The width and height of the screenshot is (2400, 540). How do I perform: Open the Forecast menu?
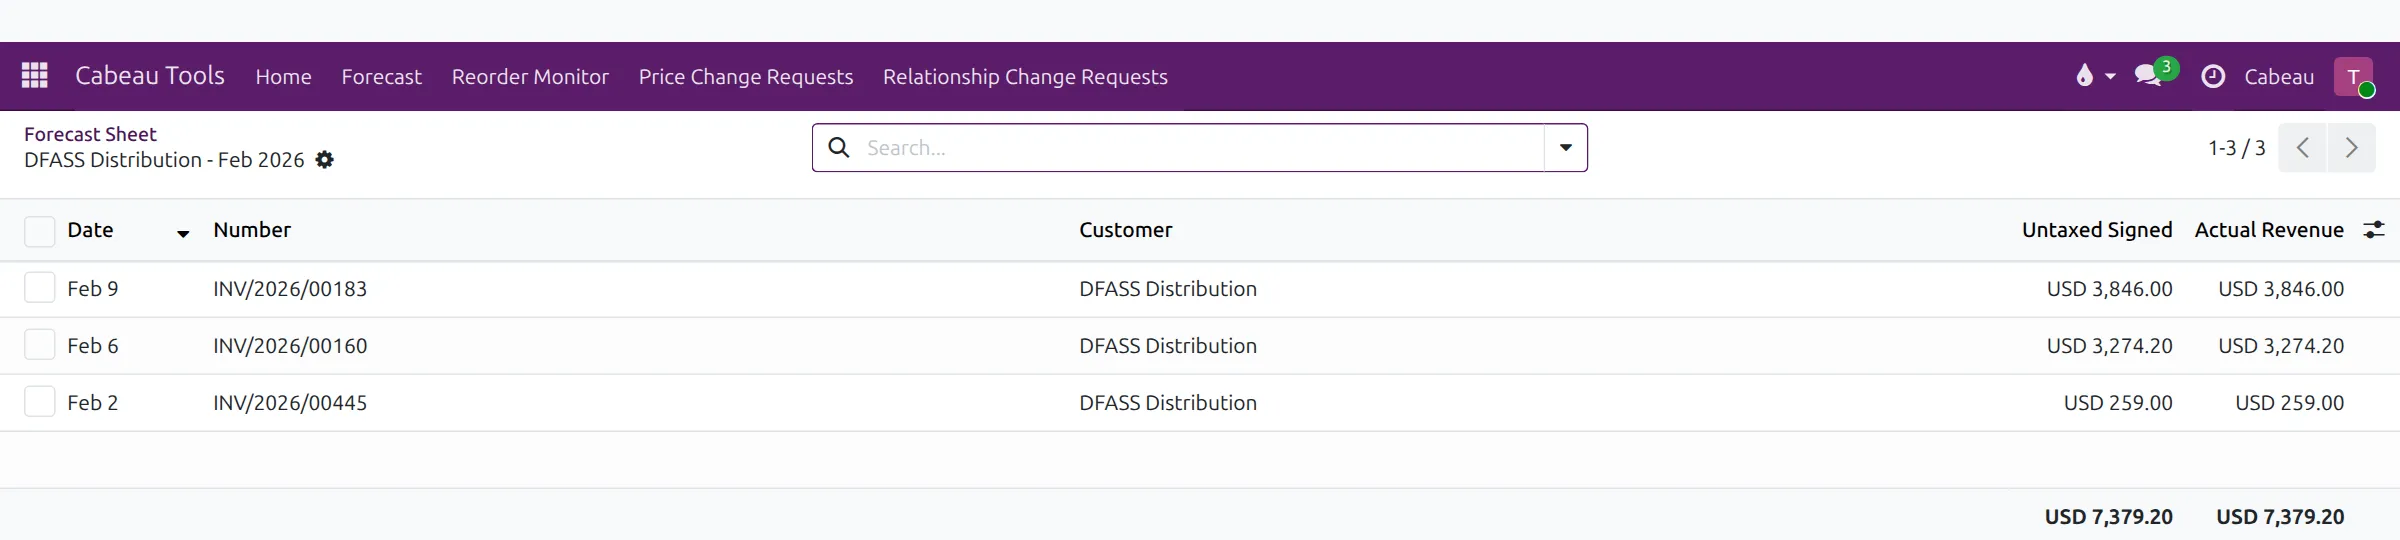pyautogui.click(x=381, y=76)
